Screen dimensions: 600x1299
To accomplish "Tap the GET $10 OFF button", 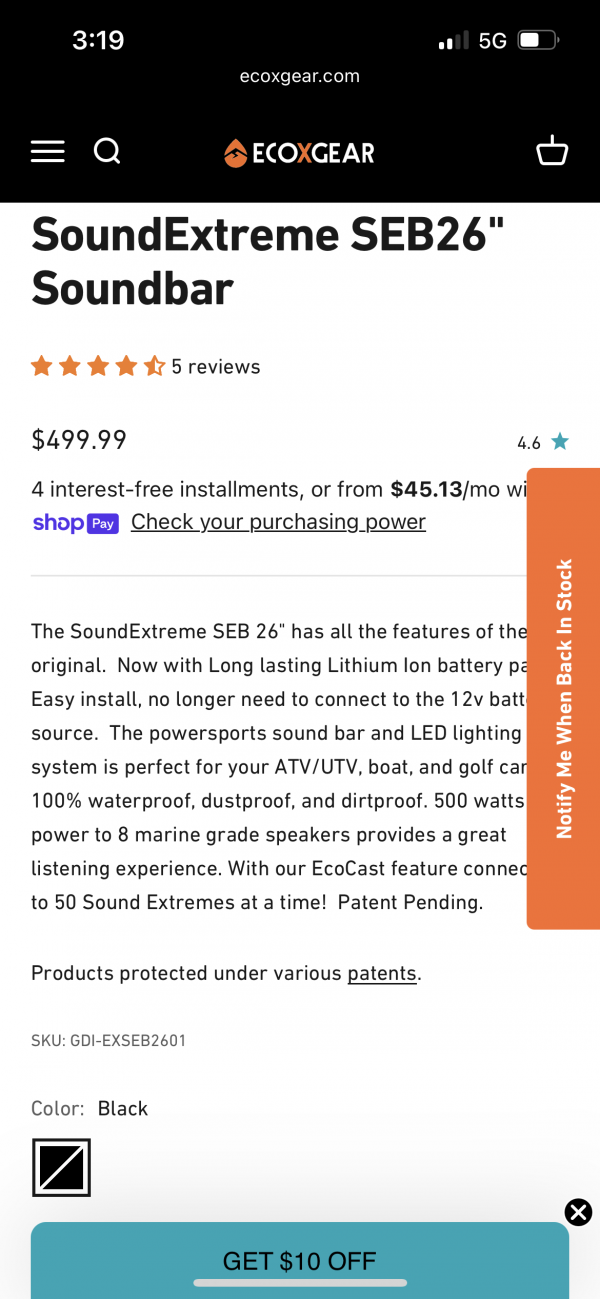I will (300, 1262).
